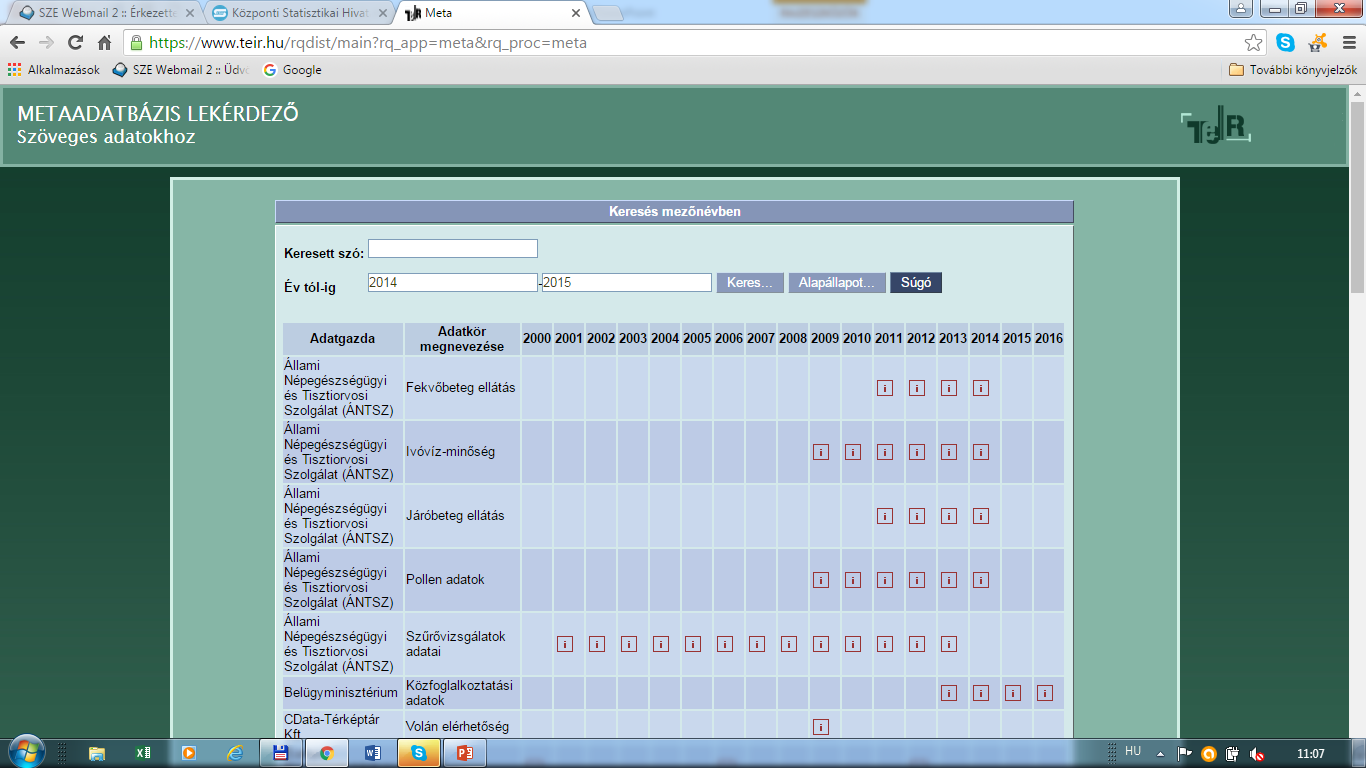Open Word from the taskbar
The width and height of the screenshot is (1366, 768).
pos(372,752)
